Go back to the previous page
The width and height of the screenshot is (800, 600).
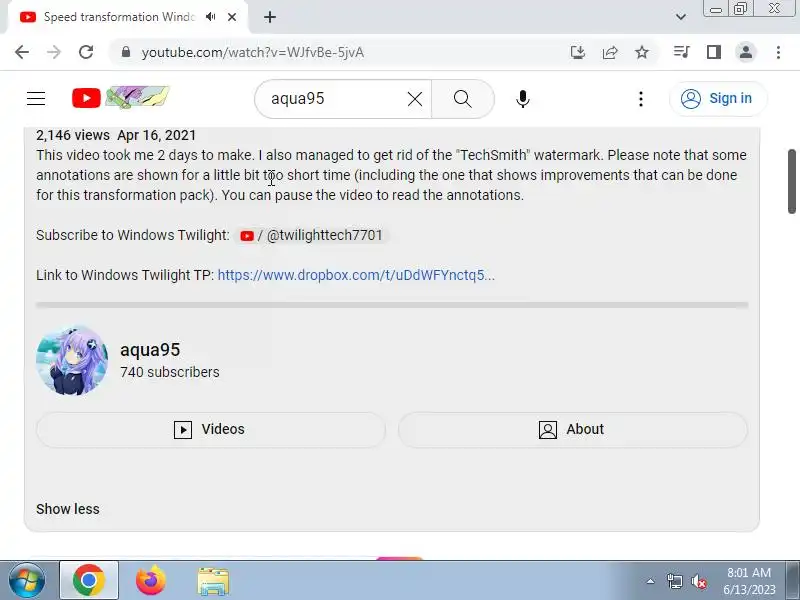(x=22, y=52)
